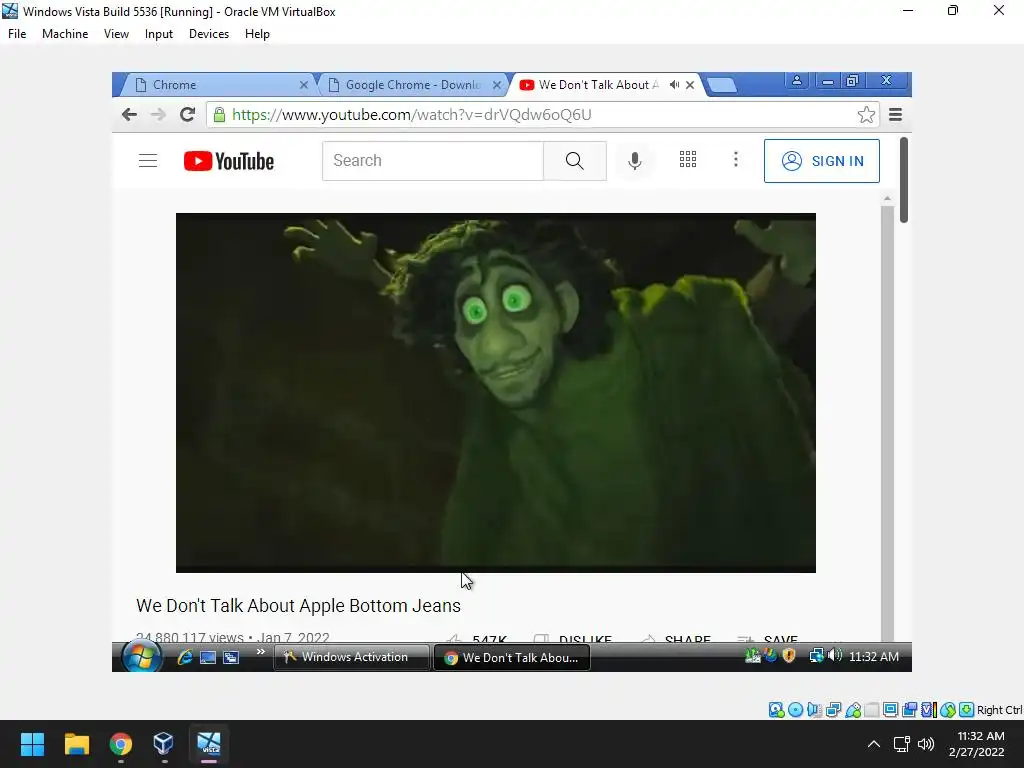Image resolution: width=1024 pixels, height=768 pixels.
Task: Go forward in browser history
Action: 158,115
